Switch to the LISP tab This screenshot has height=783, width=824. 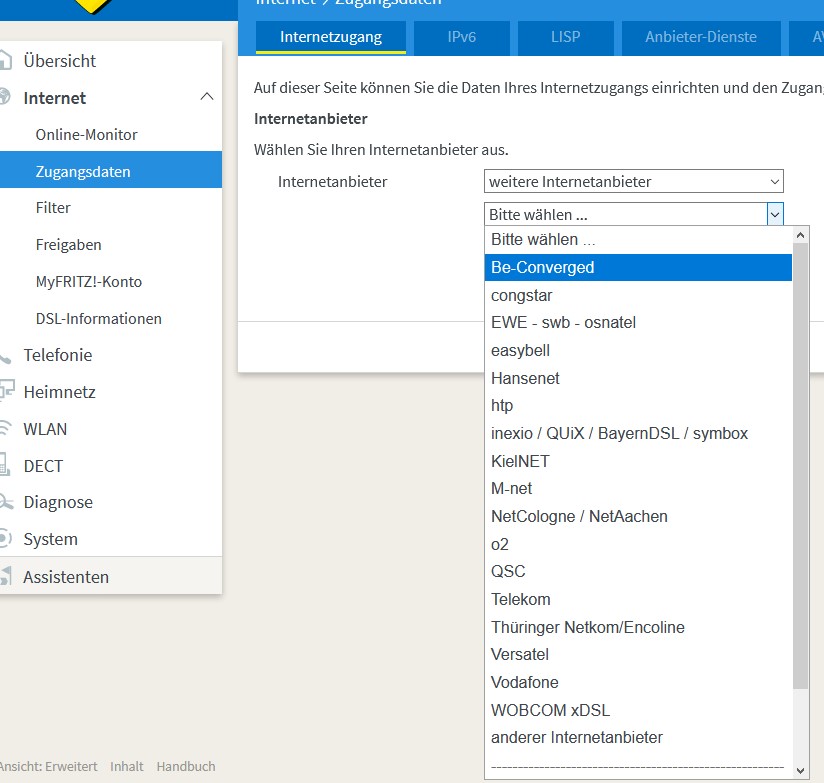(565, 37)
